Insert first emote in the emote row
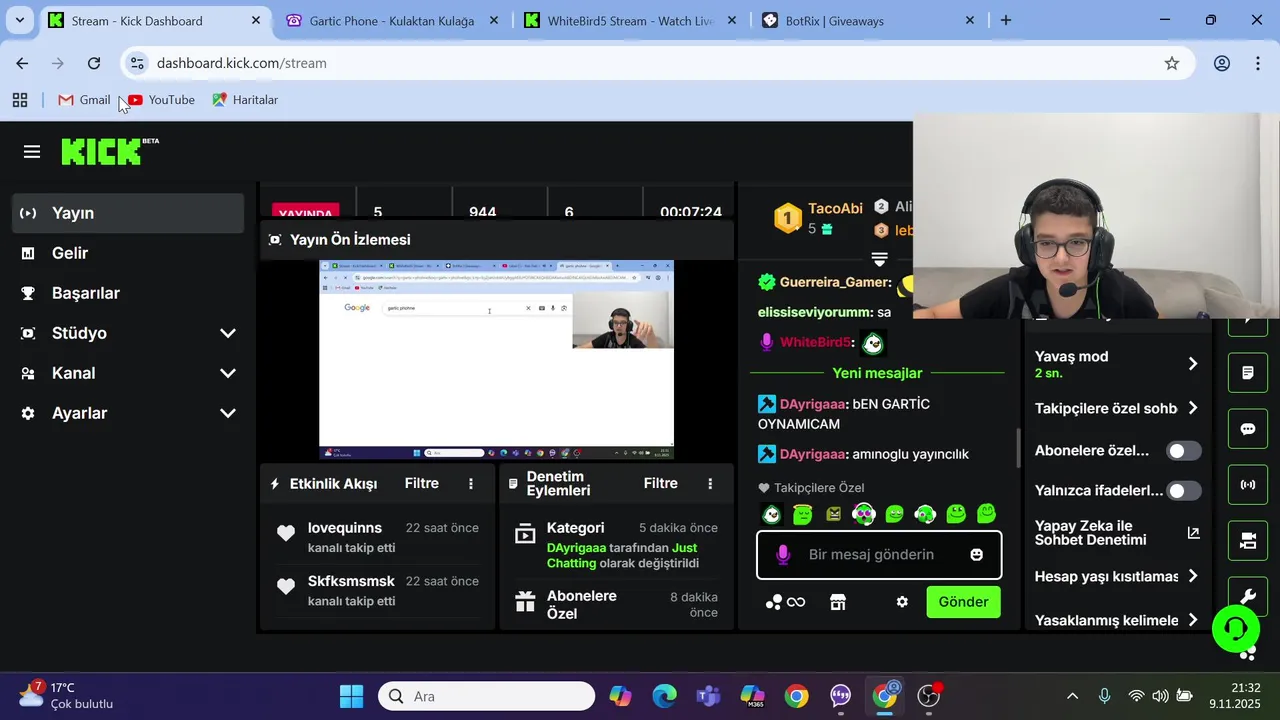1280x720 pixels. pos(772,514)
